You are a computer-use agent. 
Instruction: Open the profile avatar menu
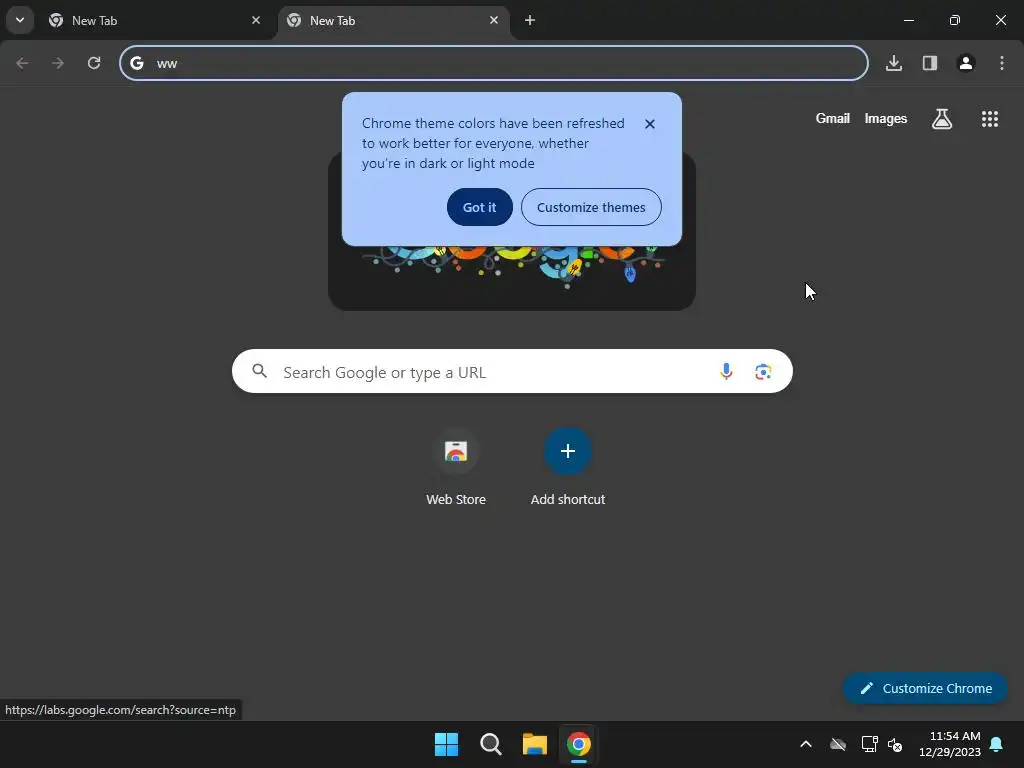966,63
